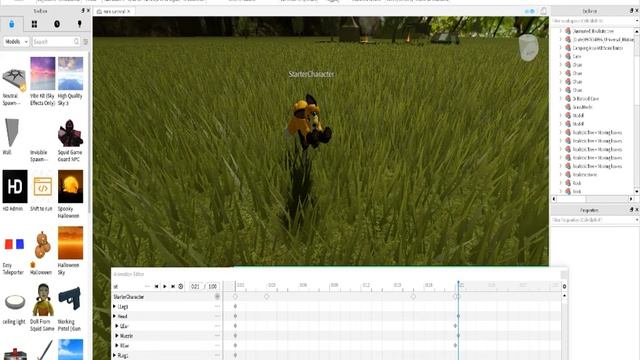Select the Muzzle keyframe at the start
The width and height of the screenshot is (640, 360).
pos(235,336)
